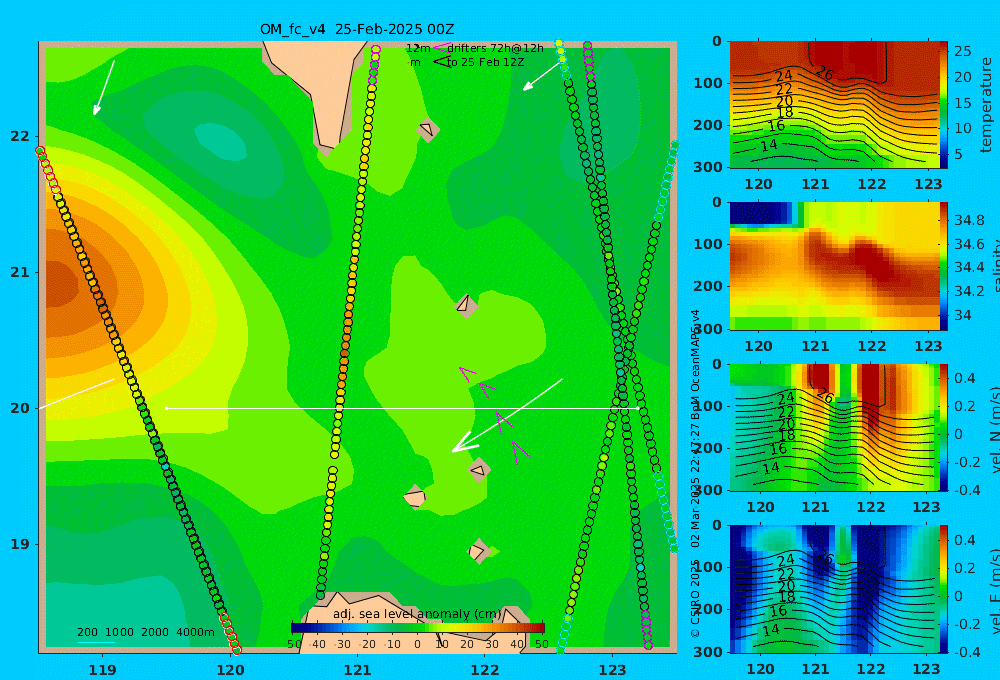The width and height of the screenshot is (1000, 680).
Task: Select the 'vel. E (m/s)' axis label
Action: [x=994, y=590]
